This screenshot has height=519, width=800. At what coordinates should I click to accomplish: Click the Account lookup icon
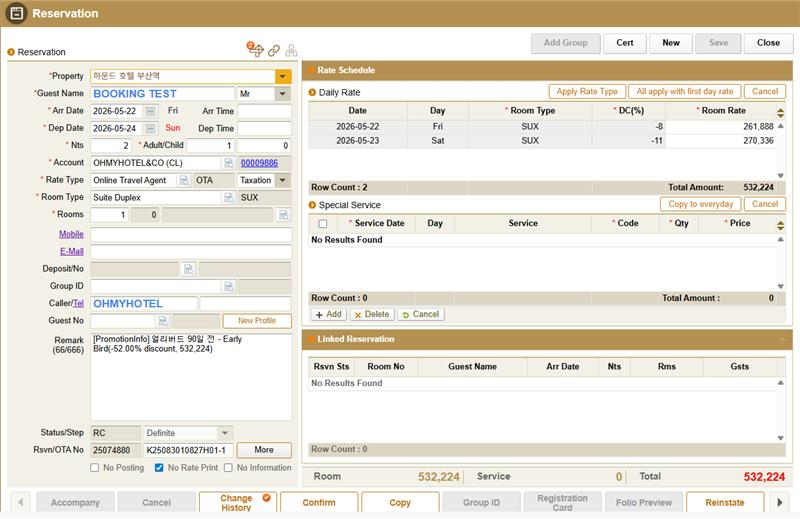(227, 163)
